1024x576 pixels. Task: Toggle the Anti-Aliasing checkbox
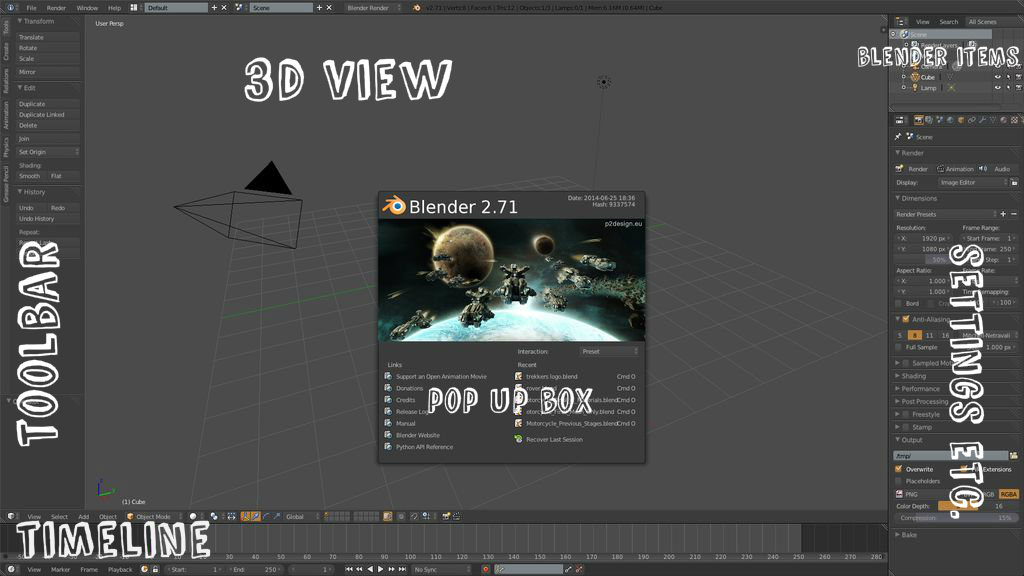906,319
